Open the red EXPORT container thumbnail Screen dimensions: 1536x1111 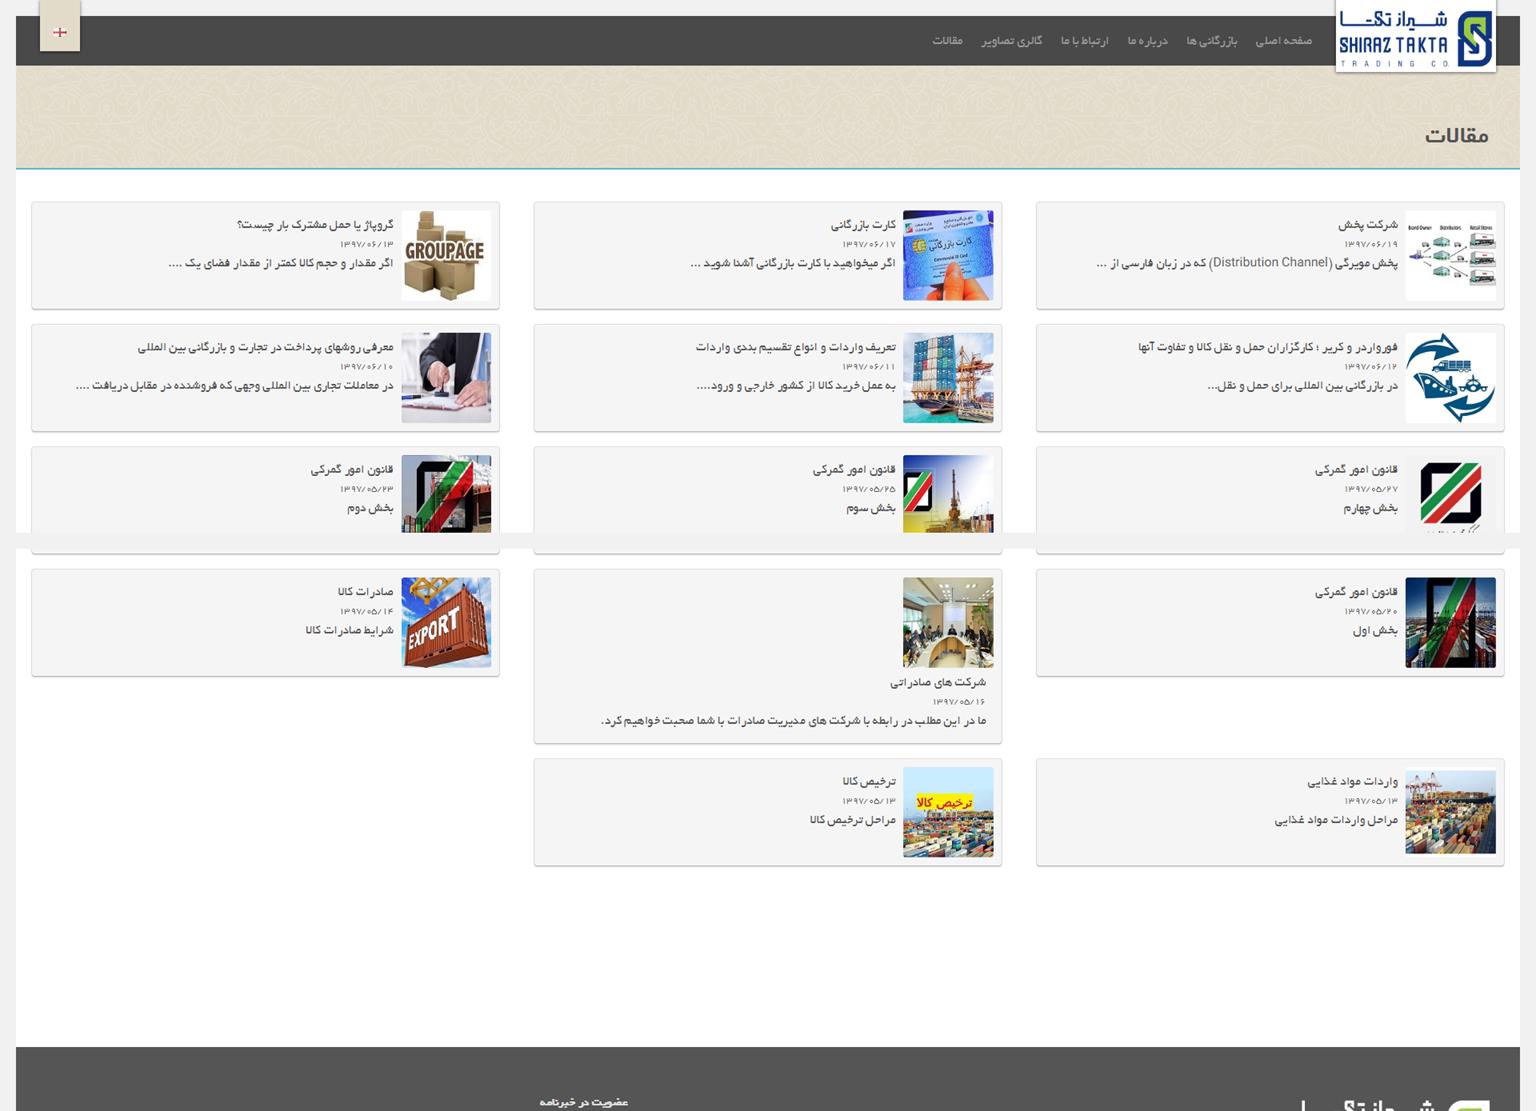point(446,622)
